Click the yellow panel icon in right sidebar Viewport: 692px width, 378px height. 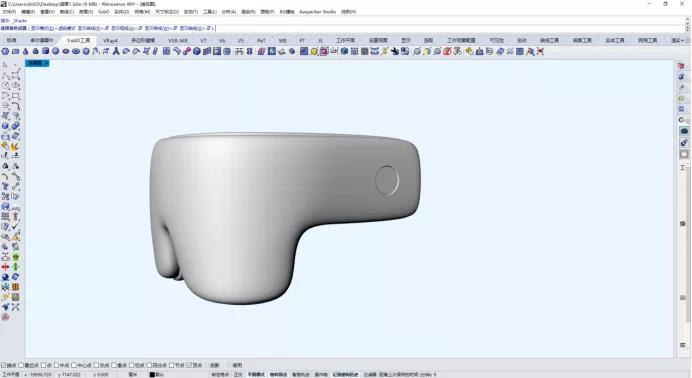681,98
